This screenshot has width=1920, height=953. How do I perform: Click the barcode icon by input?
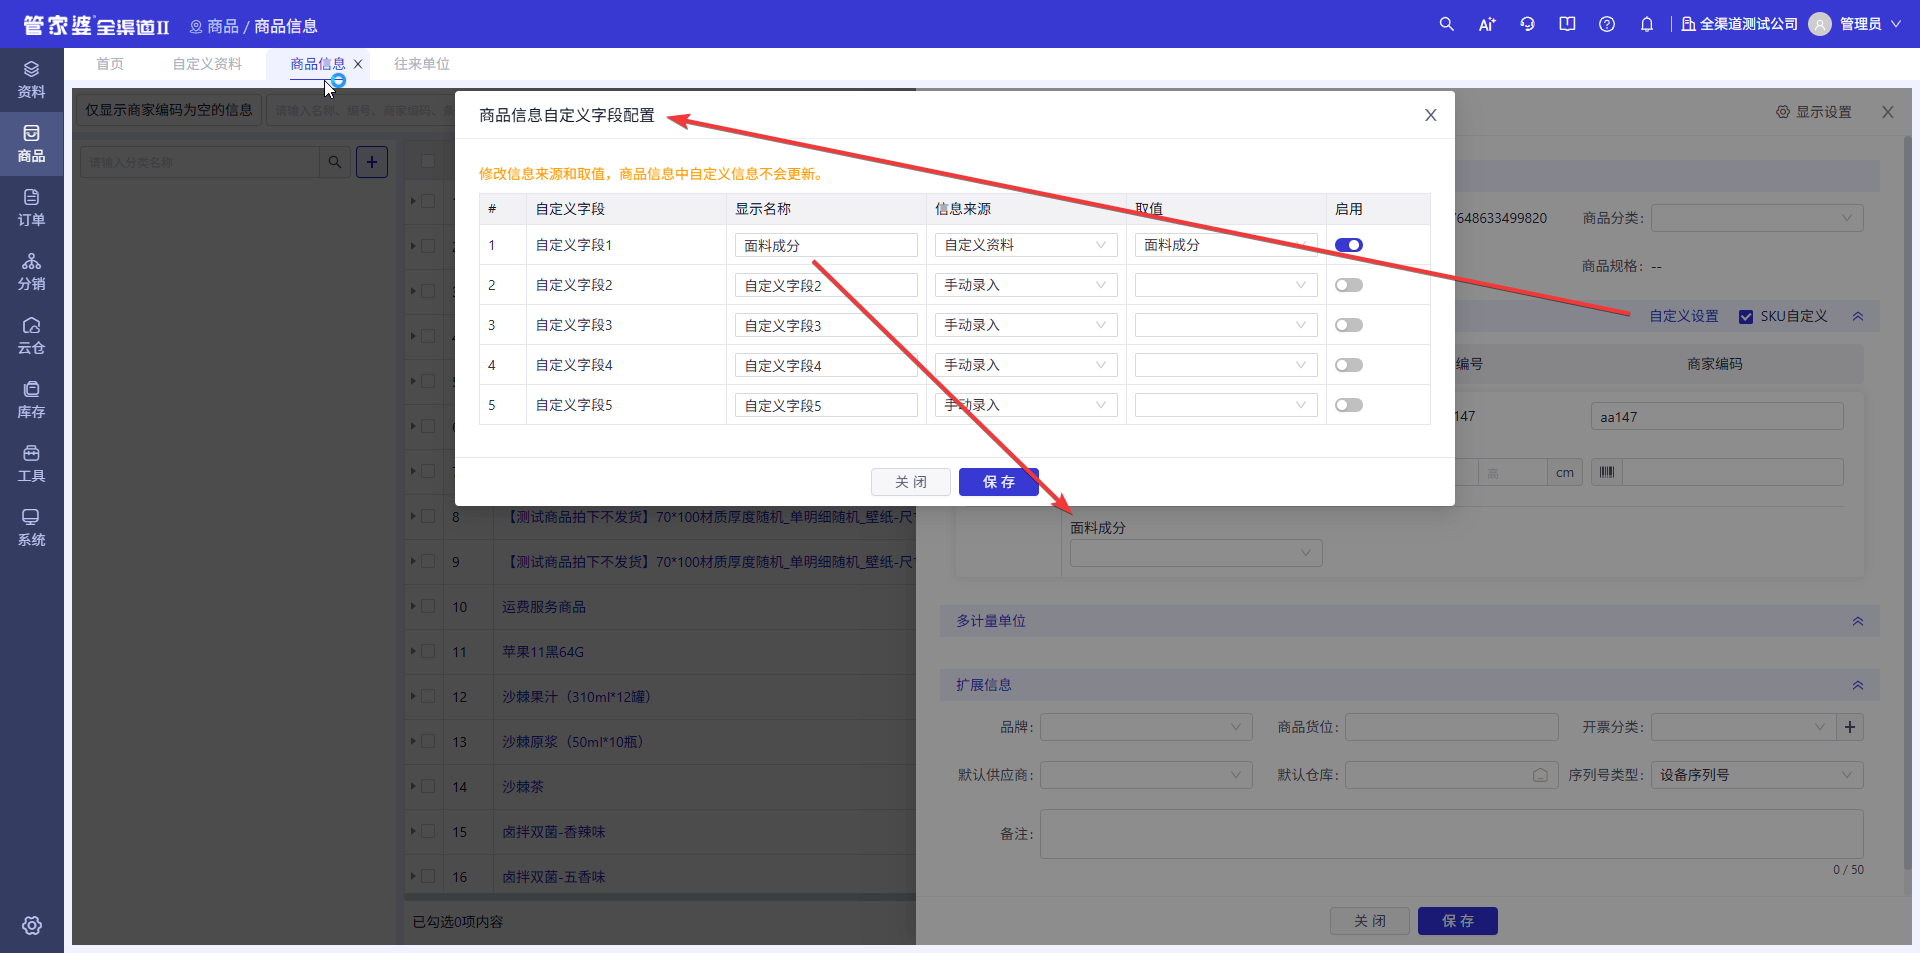(1607, 472)
